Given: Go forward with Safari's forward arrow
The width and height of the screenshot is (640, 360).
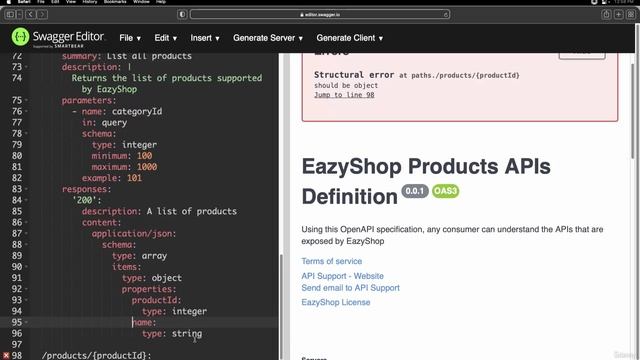Looking at the screenshot, I should 42,15.
